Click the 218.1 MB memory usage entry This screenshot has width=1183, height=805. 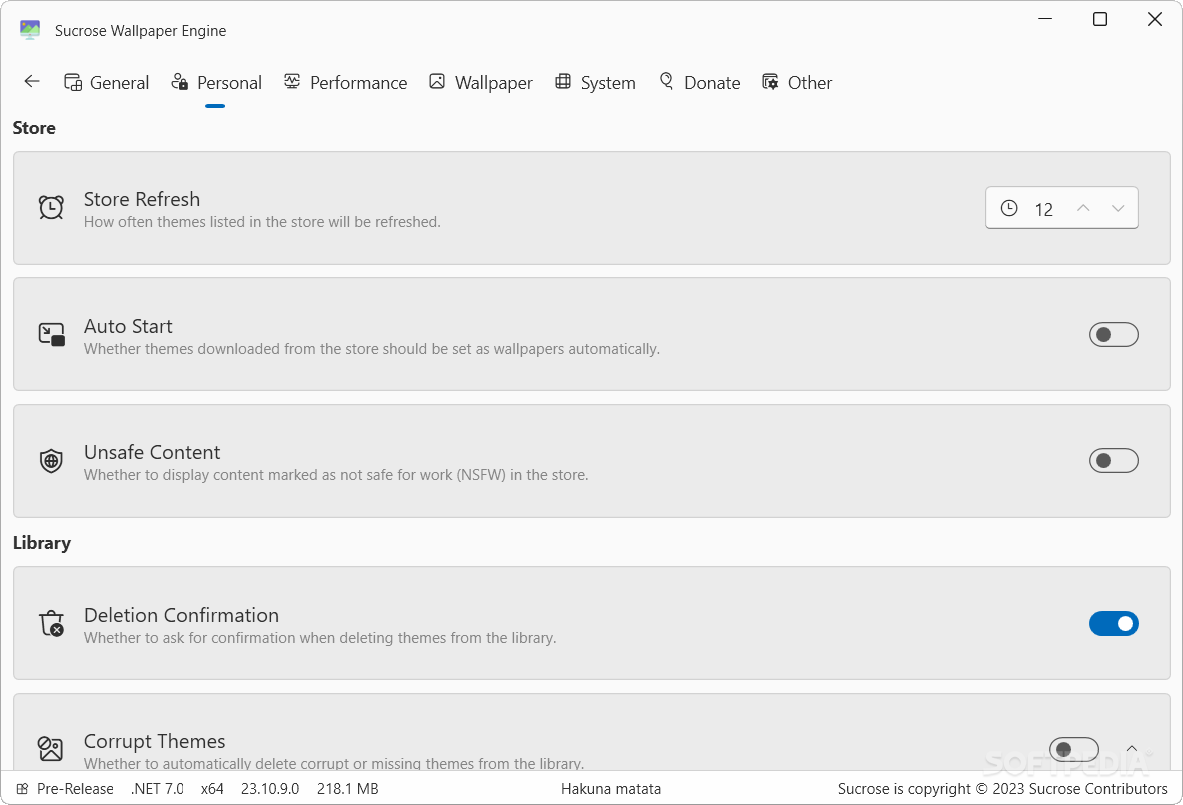pos(348,788)
